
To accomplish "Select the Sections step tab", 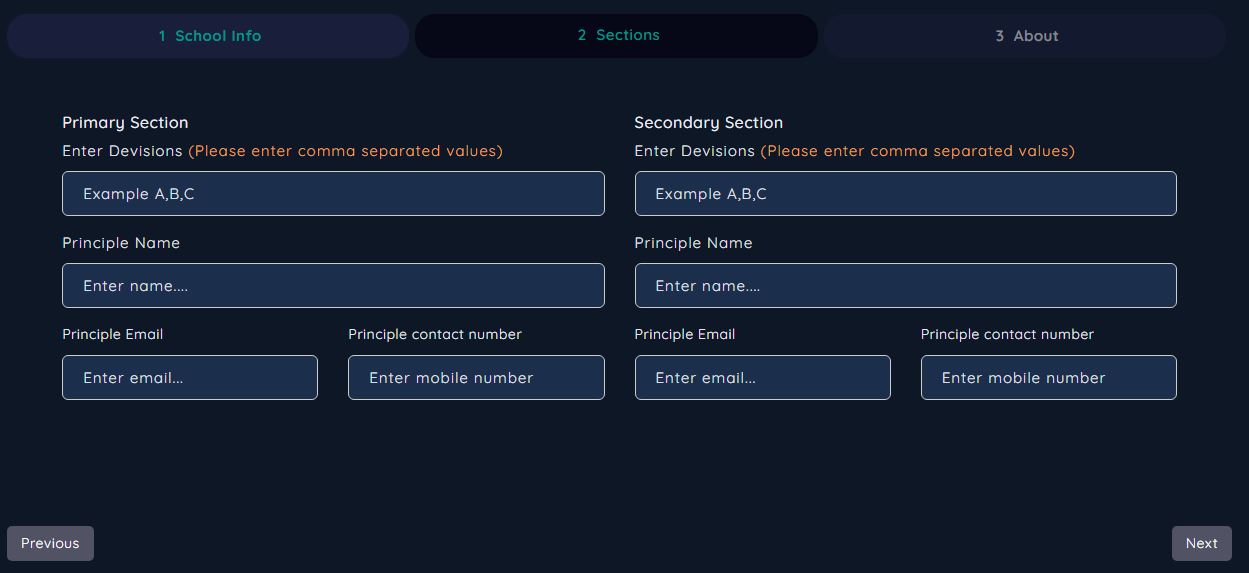I will [x=617, y=36].
